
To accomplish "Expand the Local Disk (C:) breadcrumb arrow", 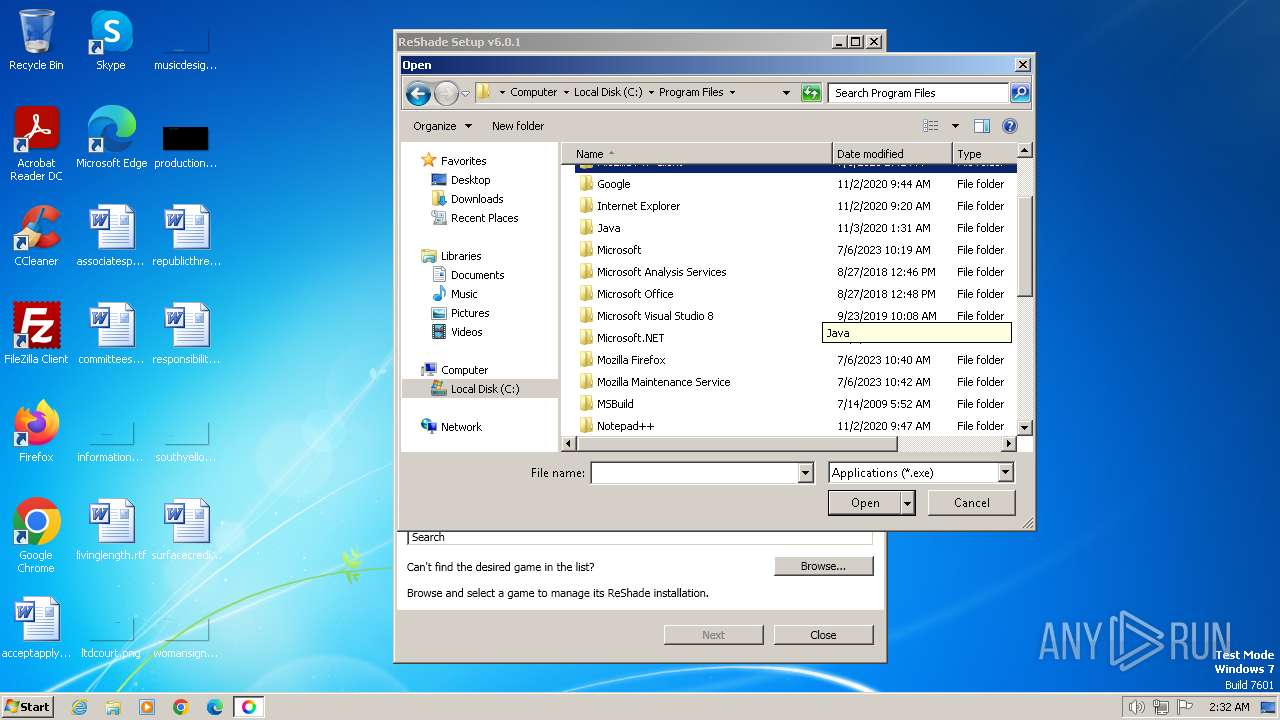I will pos(651,93).
